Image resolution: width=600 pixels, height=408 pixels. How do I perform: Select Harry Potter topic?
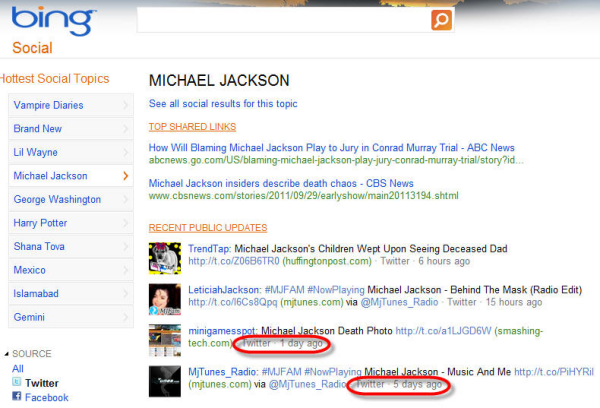[71, 223]
